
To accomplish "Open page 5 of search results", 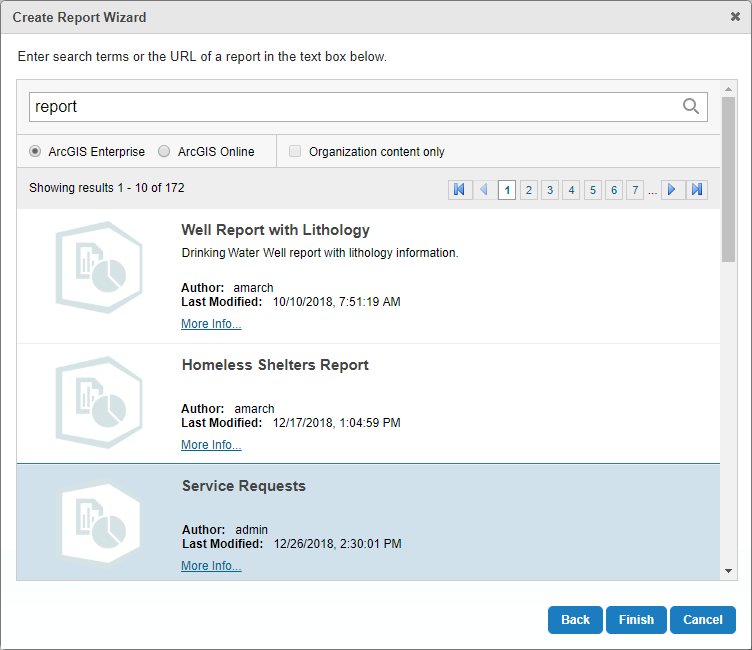I will pos(592,189).
